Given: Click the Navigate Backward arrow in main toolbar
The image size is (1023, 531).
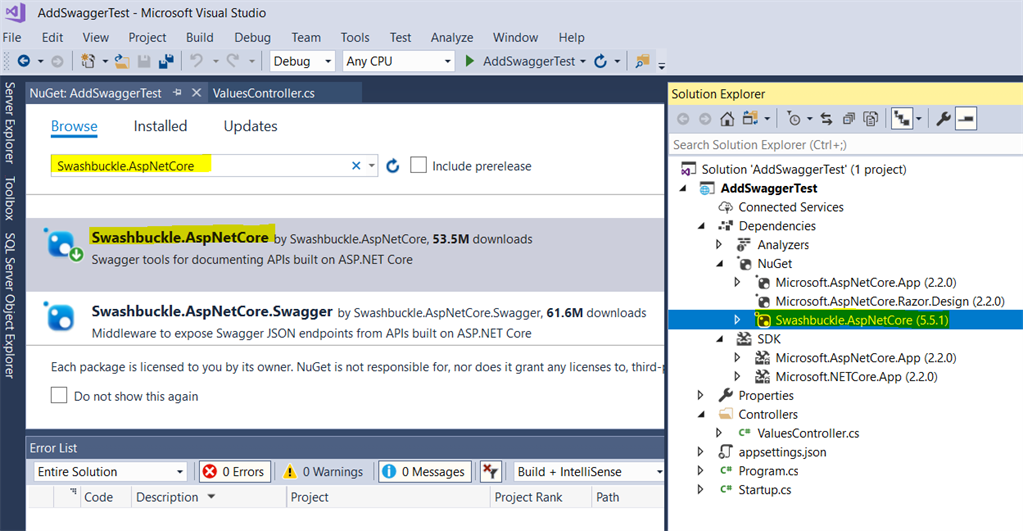Looking at the screenshot, I should point(23,61).
